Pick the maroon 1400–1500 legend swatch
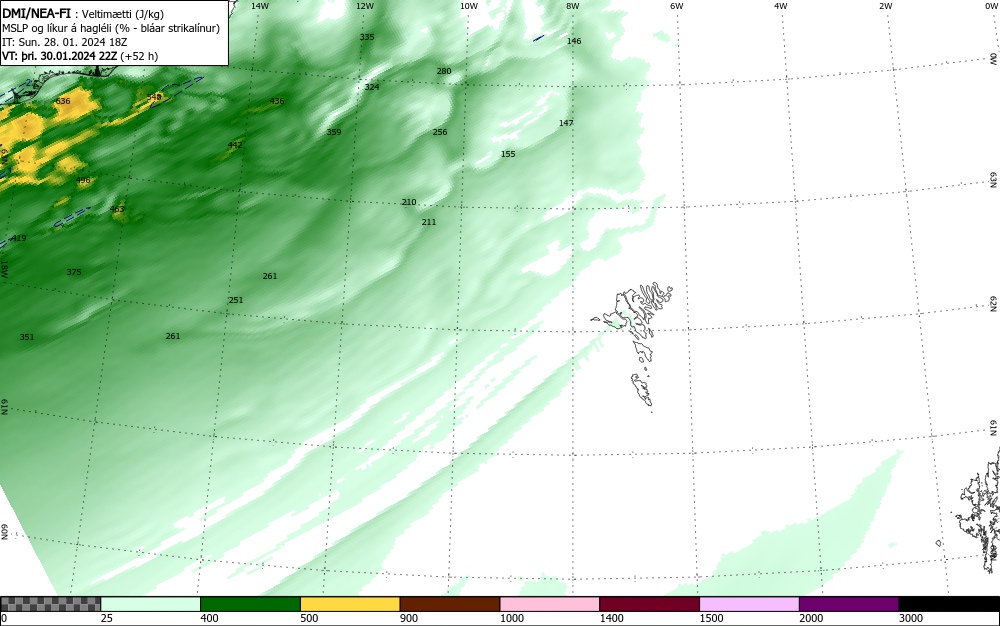 (649, 604)
